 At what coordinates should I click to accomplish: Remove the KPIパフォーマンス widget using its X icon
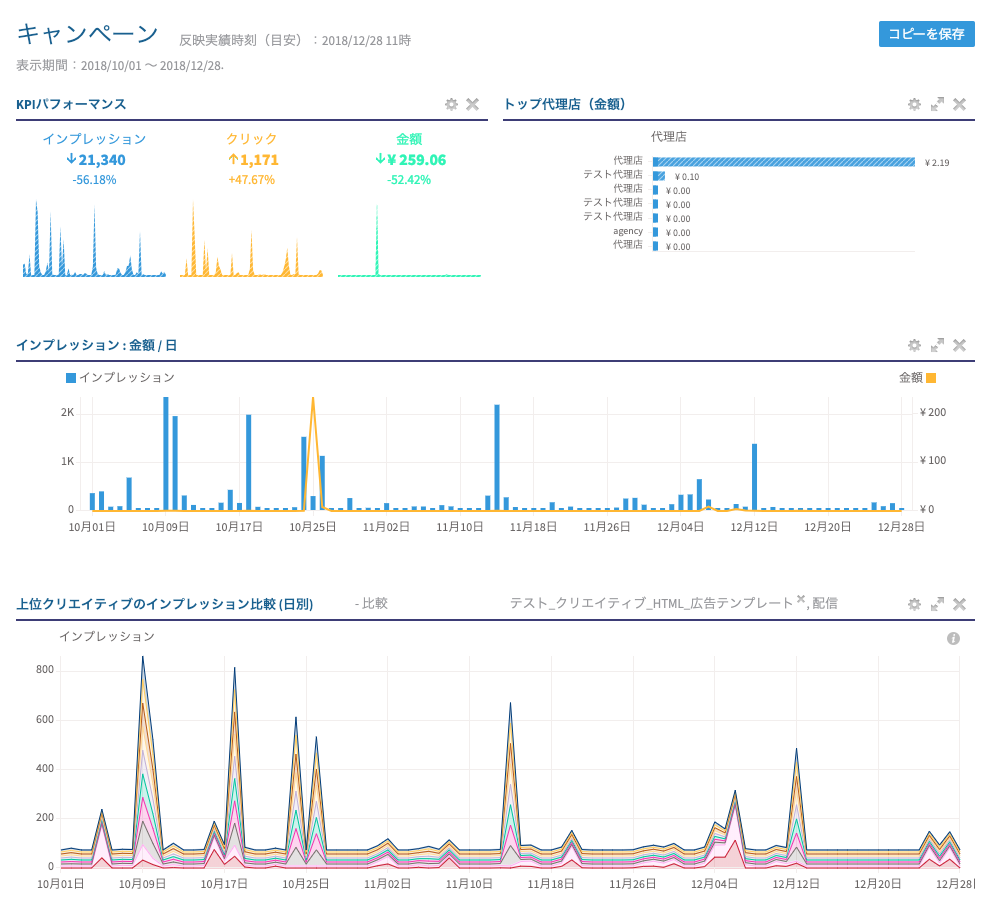pyautogui.click(x=473, y=104)
